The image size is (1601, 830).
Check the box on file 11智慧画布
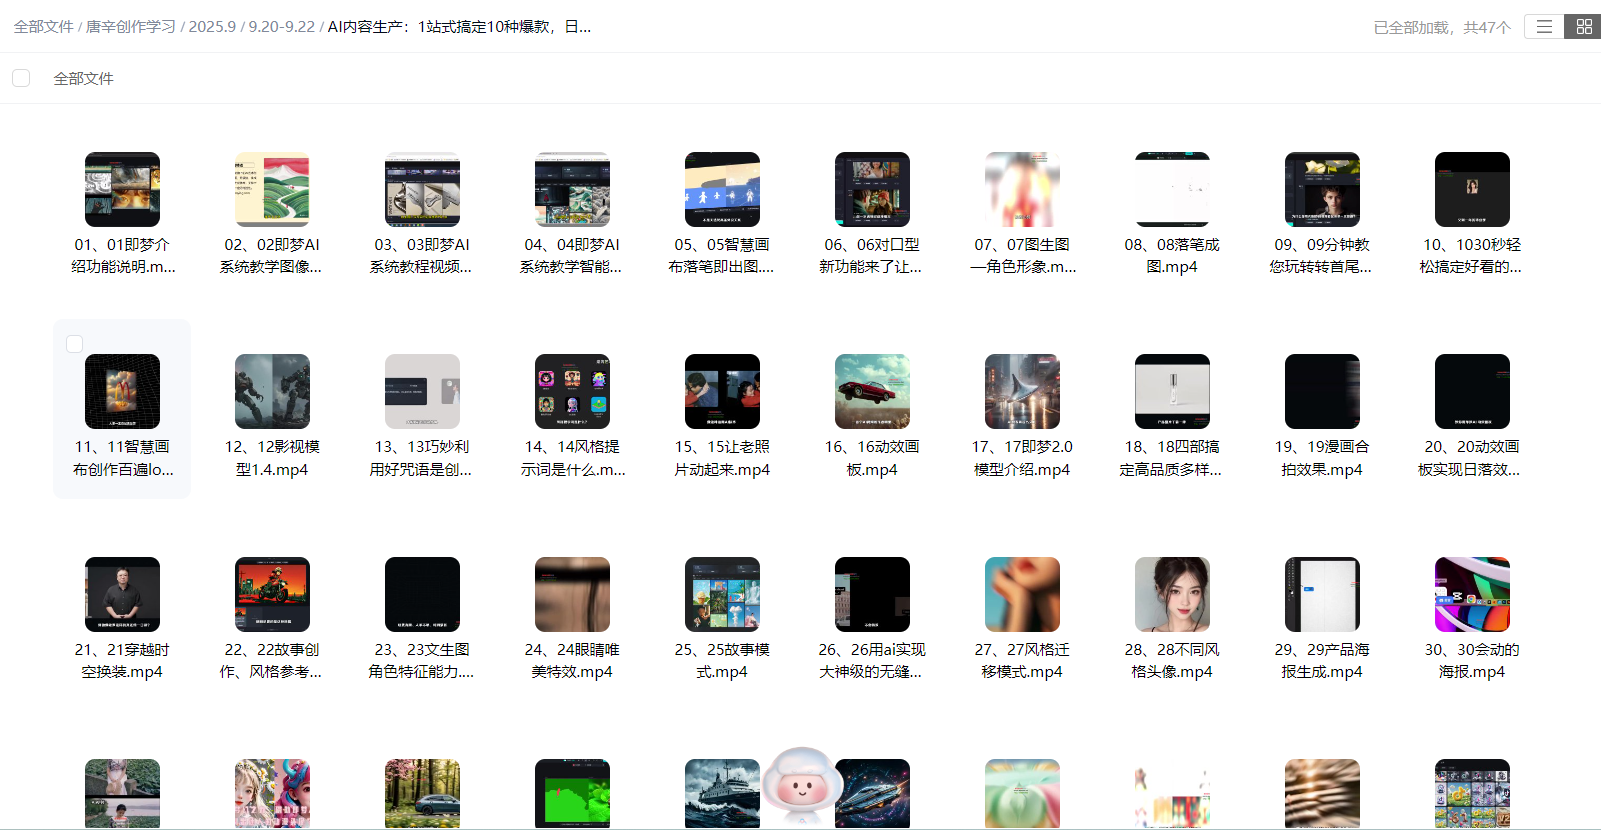click(74, 344)
